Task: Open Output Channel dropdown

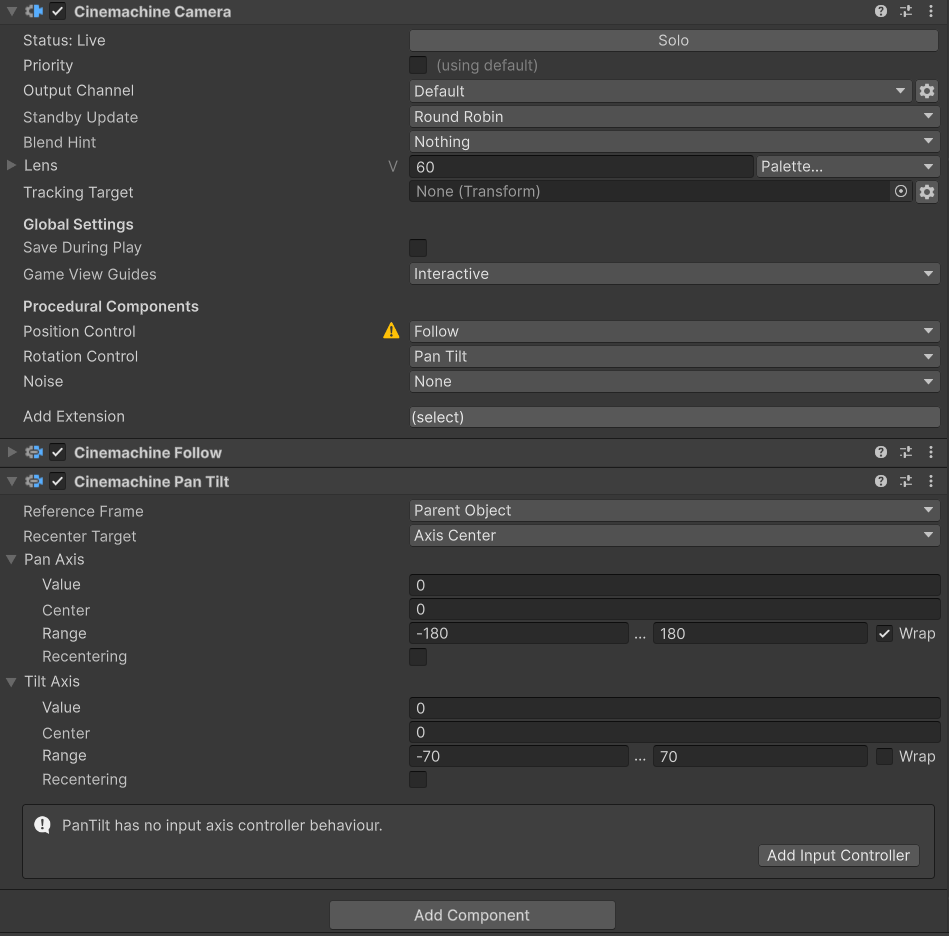Action: pyautogui.click(x=660, y=91)
